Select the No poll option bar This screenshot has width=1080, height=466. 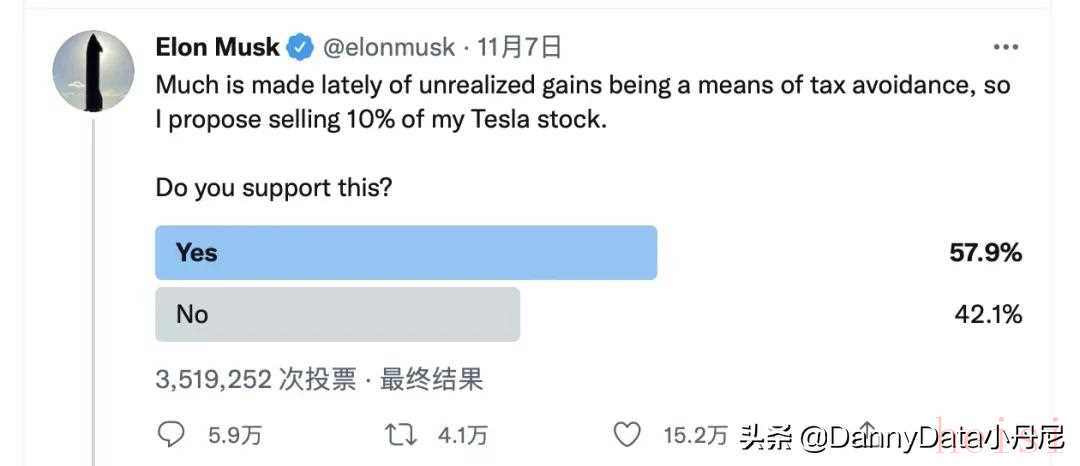[337, 314]
